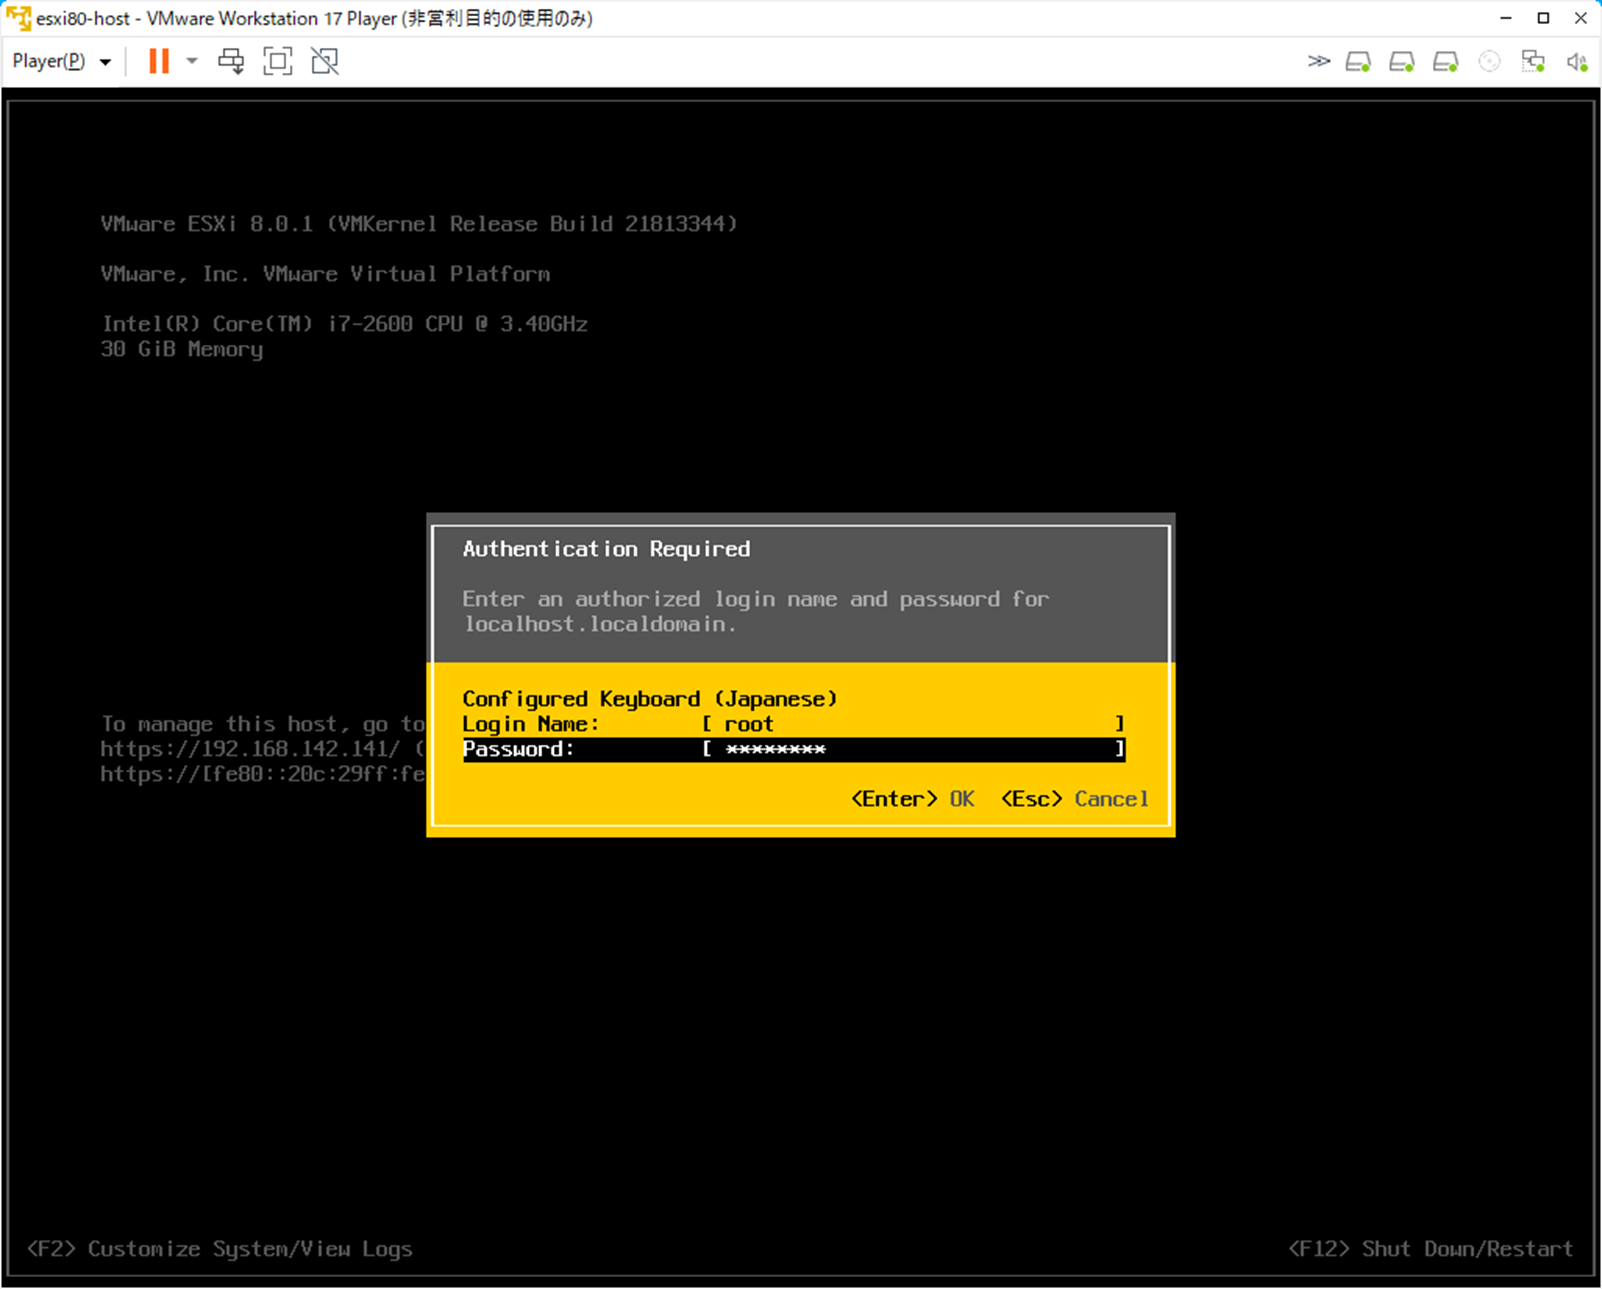Click <F2> Customize System/View Logs

[220, 1249]
